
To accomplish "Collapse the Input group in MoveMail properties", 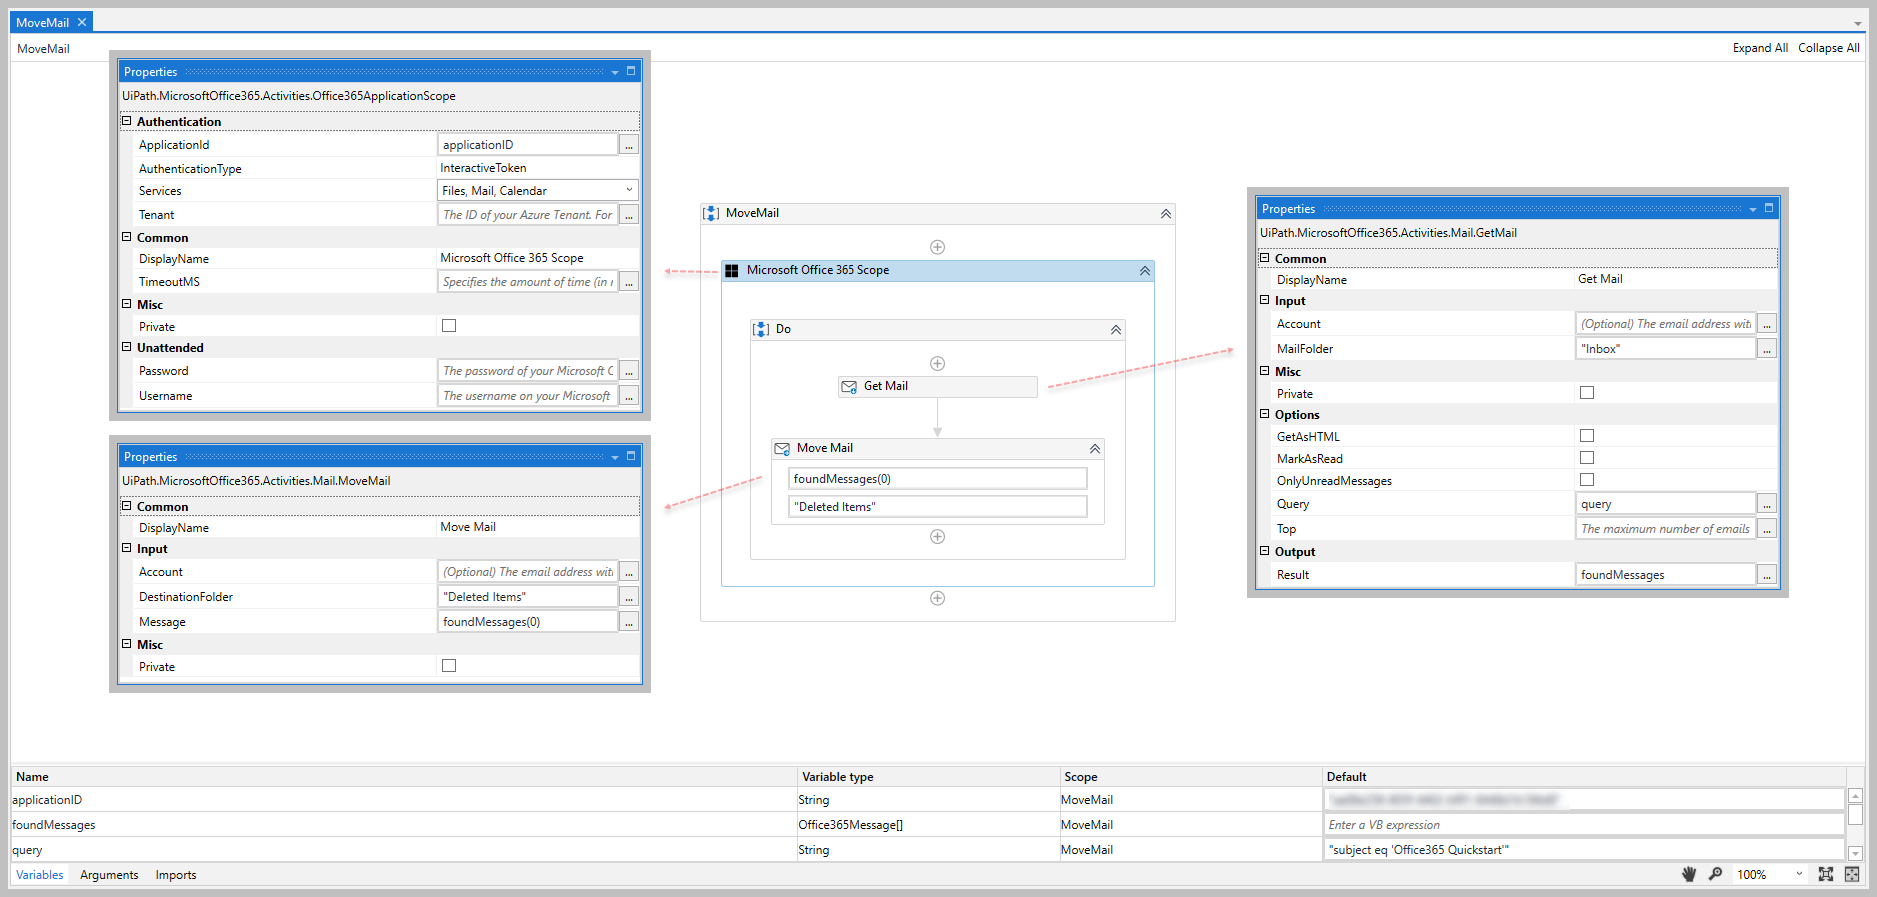I will [x=127, y=548].
